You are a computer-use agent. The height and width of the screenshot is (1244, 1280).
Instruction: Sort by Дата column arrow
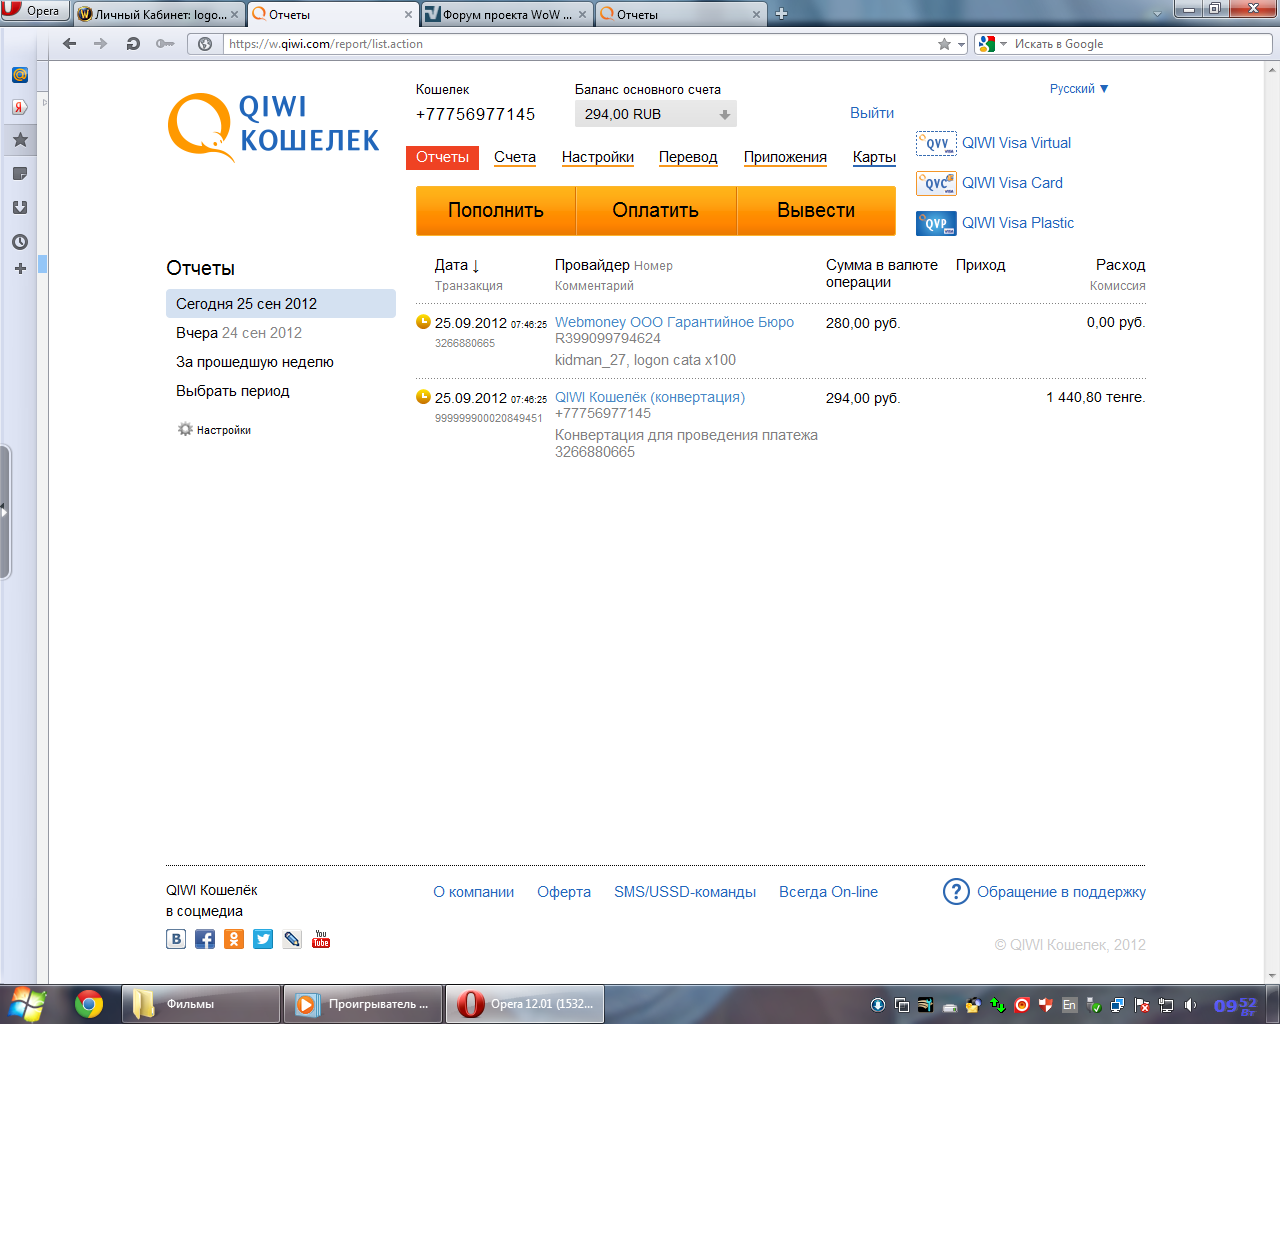click(x=476, y=266)
